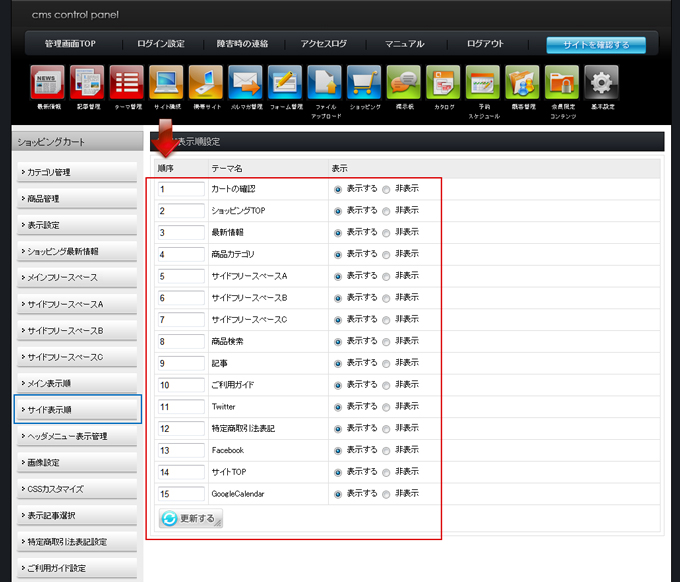Expand カテゴリ管理 in the sidebar
This screenshot has height=582, width=680.
point(77,172)
